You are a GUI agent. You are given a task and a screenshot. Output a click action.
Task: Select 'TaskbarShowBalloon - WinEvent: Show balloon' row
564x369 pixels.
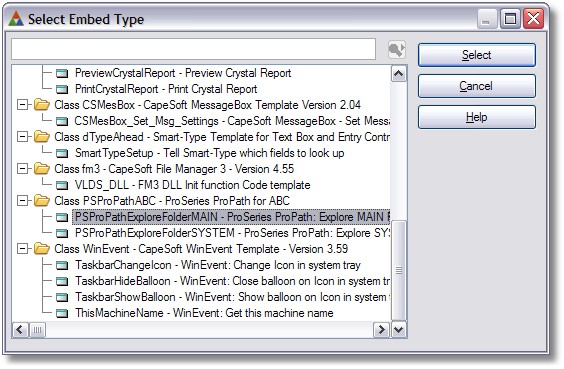pos(232,297)
